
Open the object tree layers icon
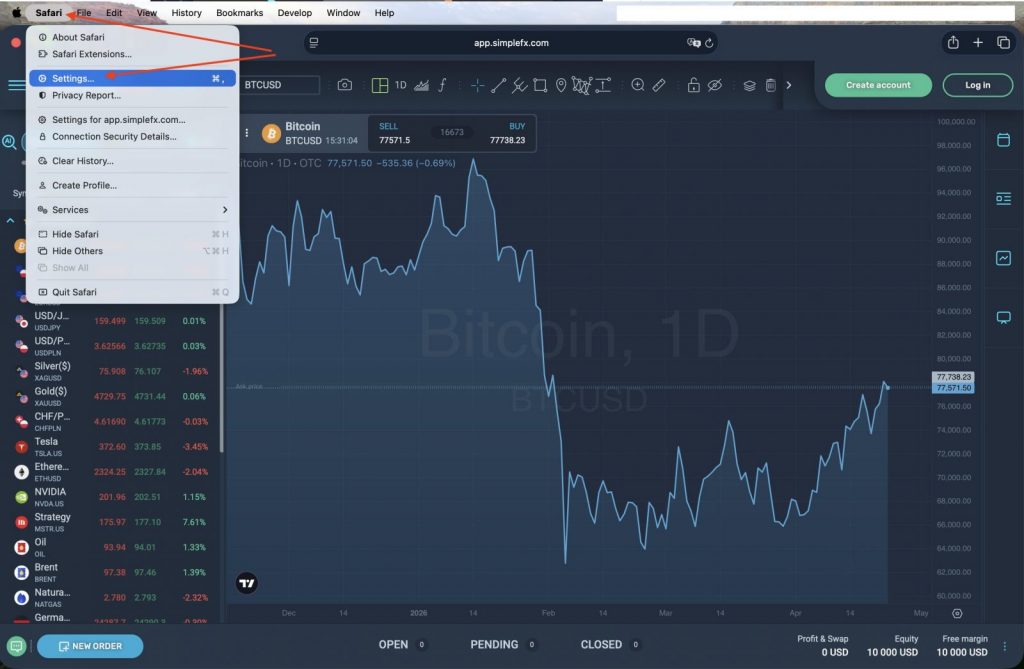click(749, 85)
